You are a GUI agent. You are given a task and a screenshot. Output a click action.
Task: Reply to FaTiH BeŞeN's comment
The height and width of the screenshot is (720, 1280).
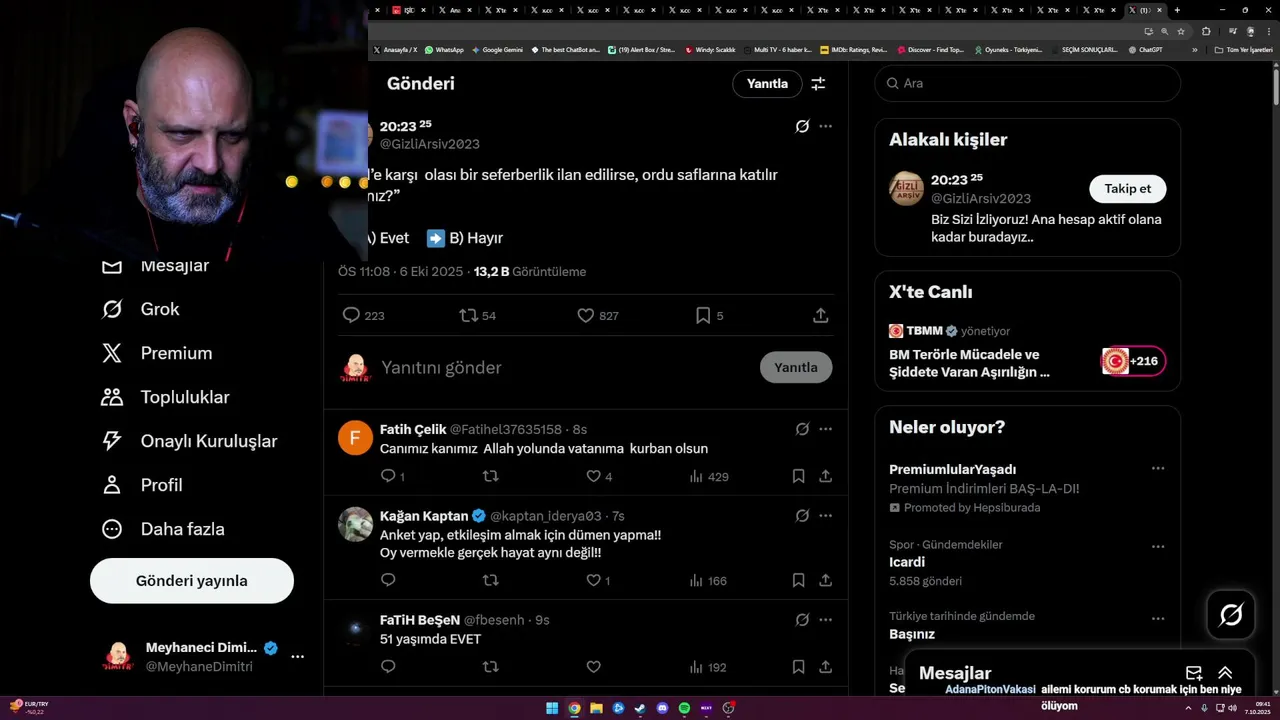click(x=388, y=667)
